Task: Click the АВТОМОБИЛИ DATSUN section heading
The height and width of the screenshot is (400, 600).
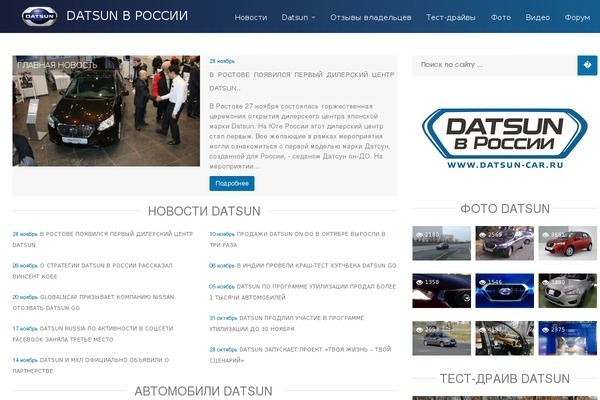Action: [x=204, y=391]
